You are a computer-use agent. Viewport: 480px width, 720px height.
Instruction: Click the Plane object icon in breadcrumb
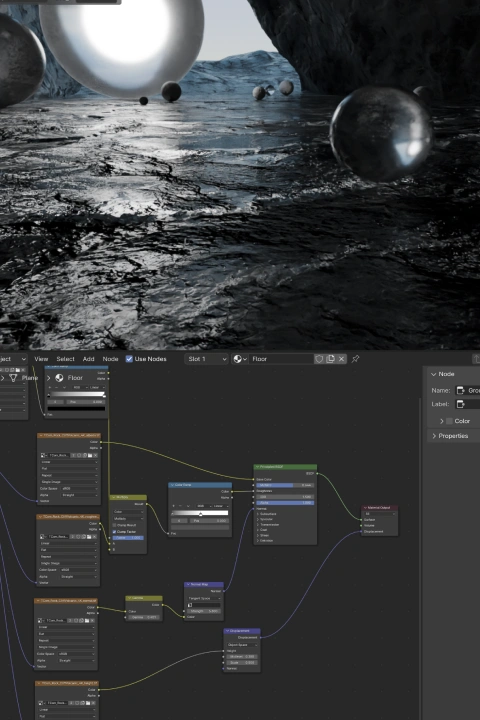(13, 378)
